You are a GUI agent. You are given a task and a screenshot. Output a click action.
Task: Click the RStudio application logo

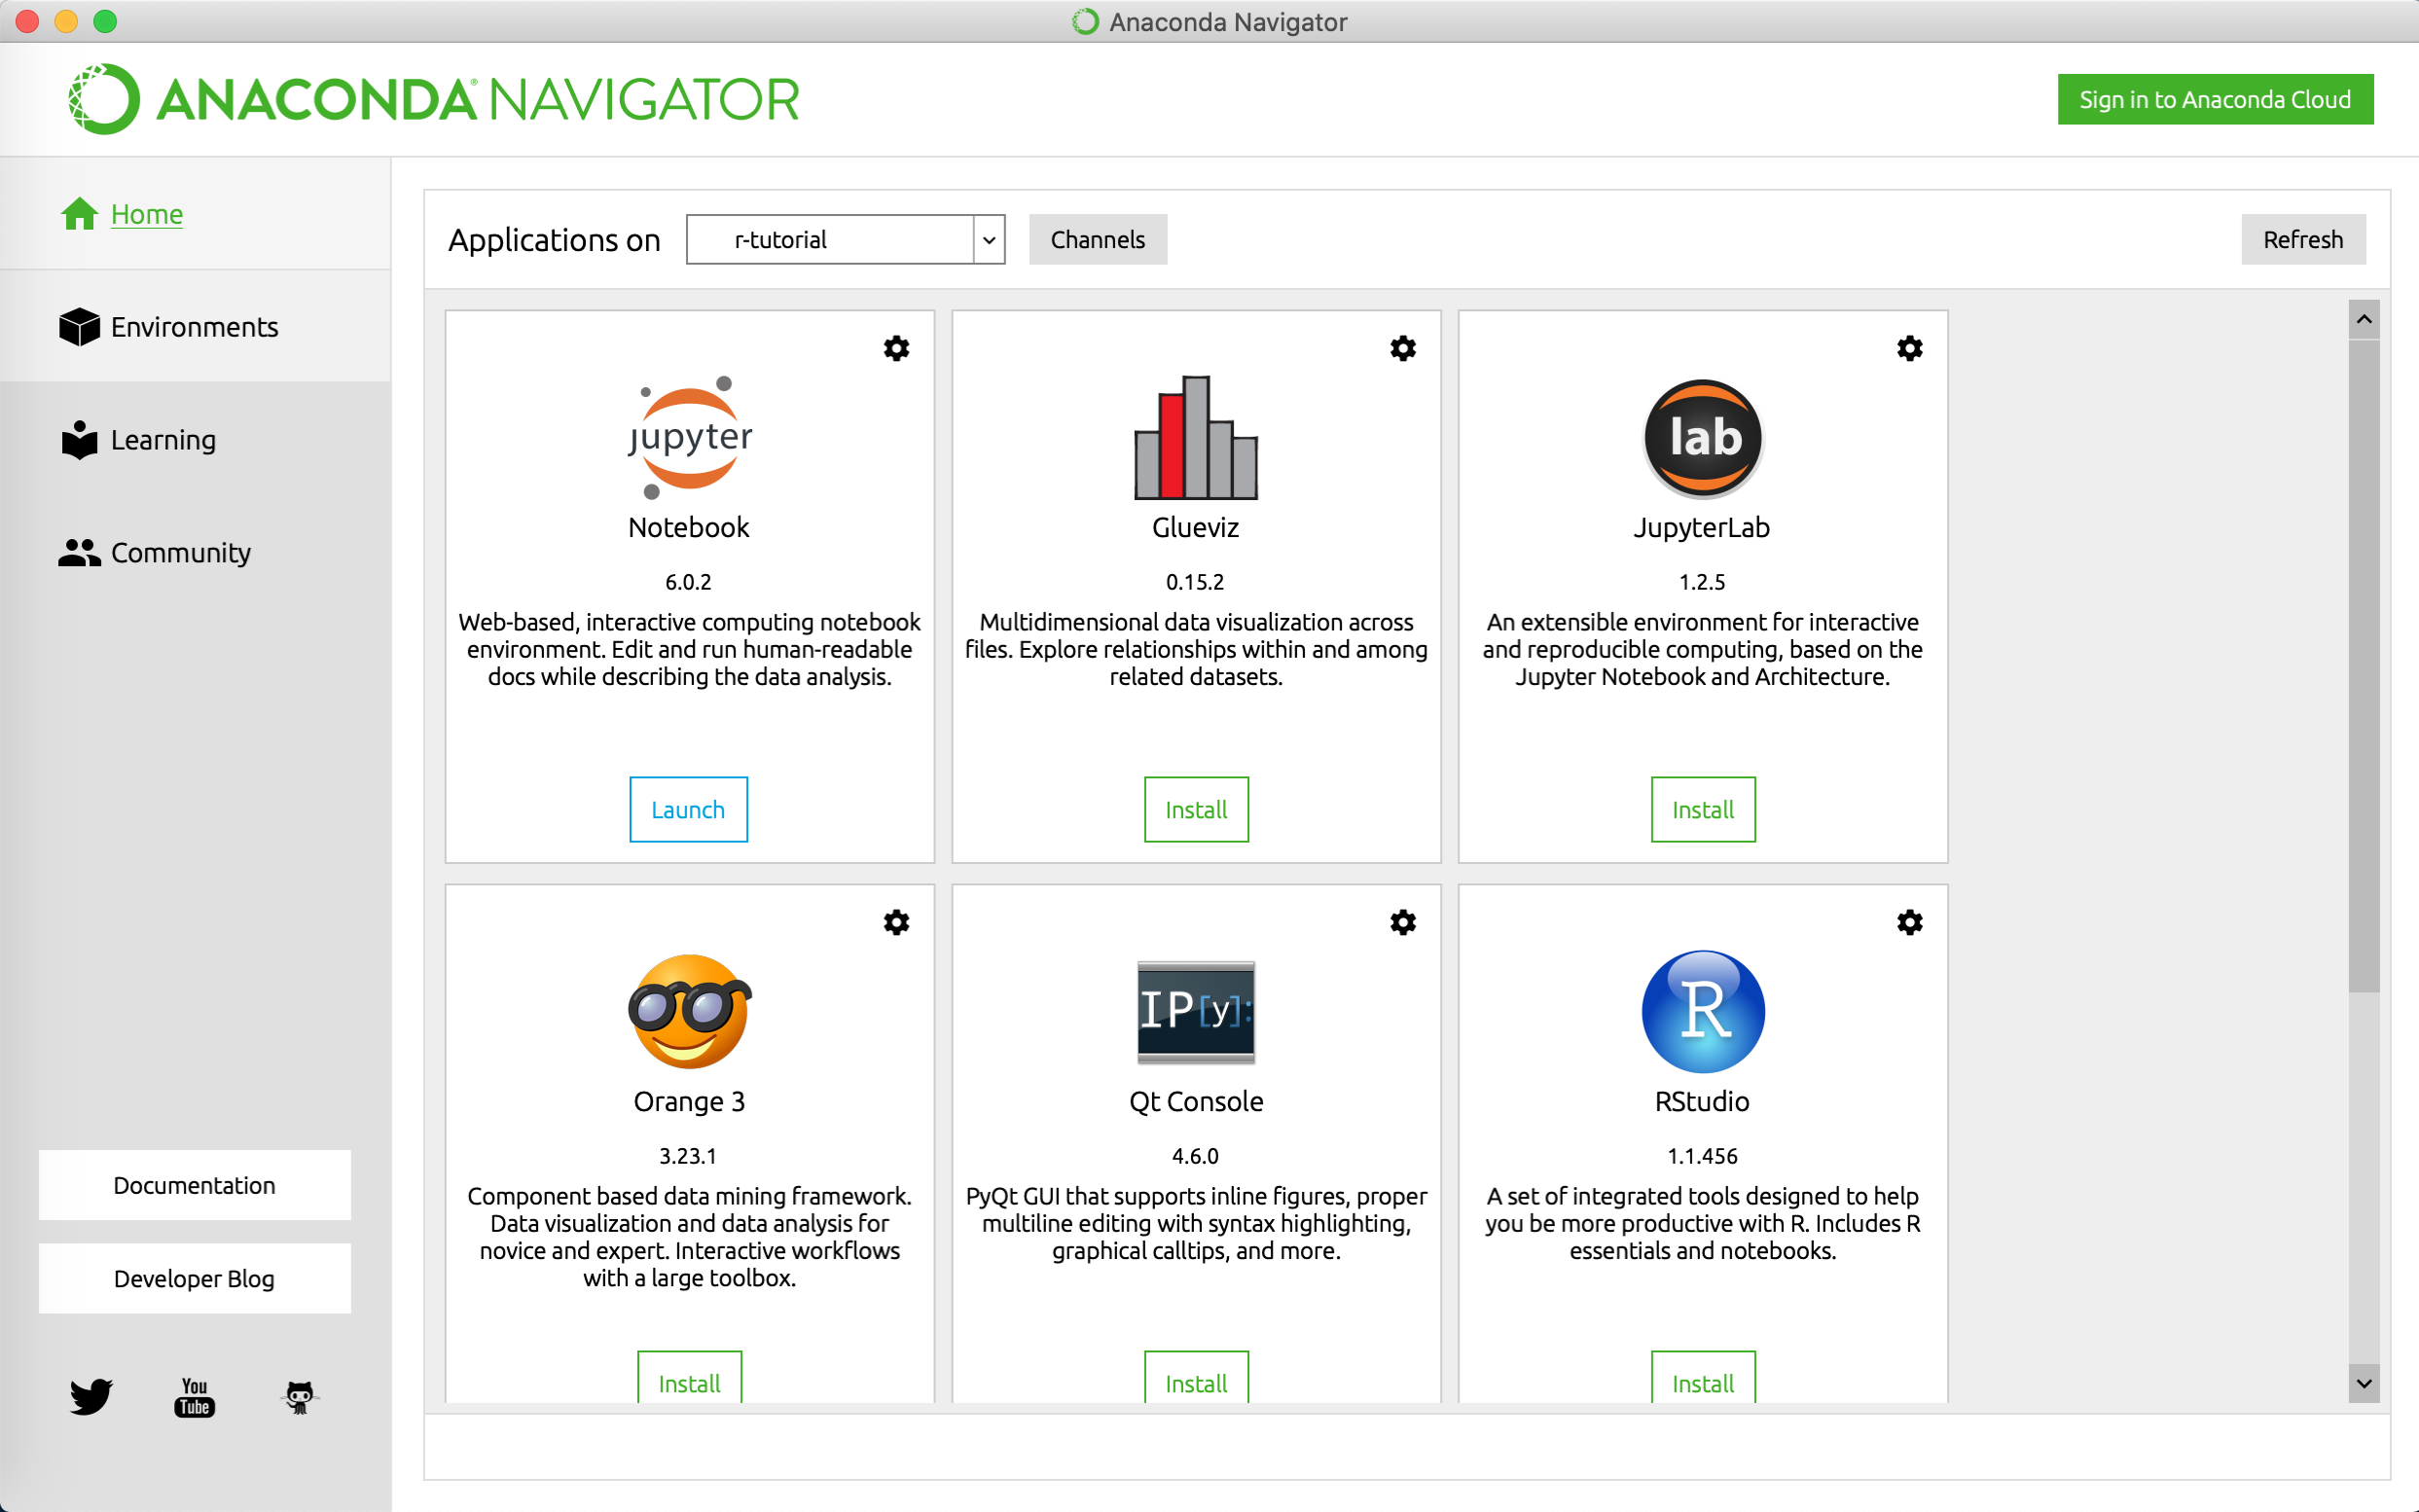click(1702, 1011)
